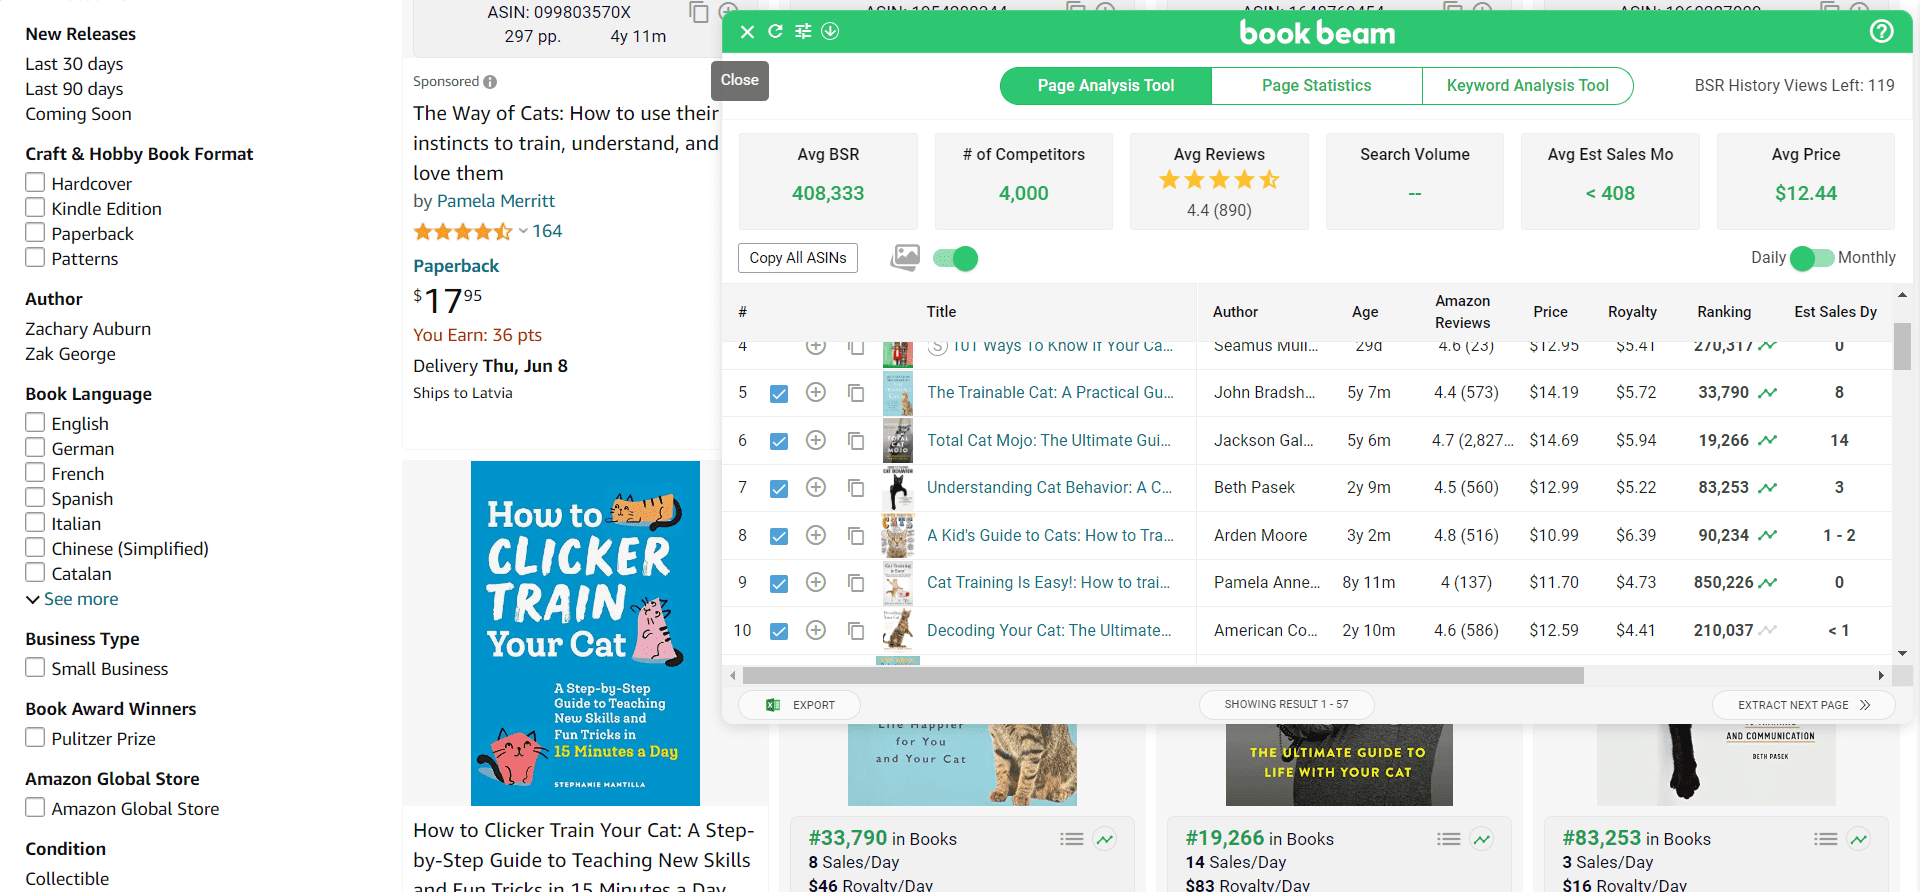Sort table by Price column header

(x=1550, y=312)
